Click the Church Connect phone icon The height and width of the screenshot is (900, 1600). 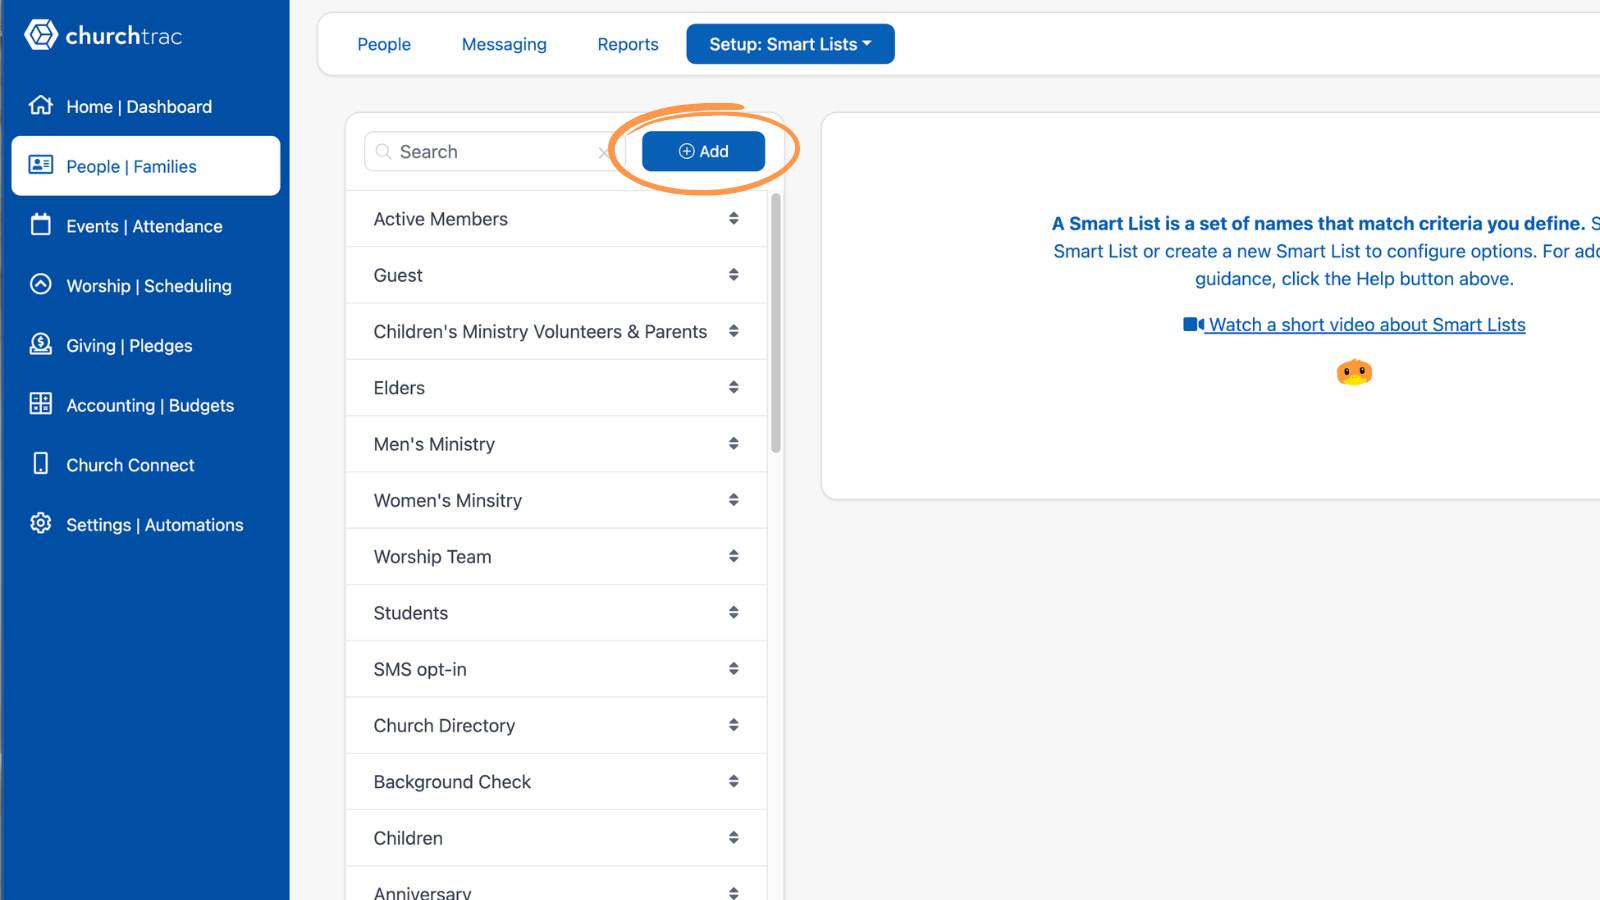41,463
